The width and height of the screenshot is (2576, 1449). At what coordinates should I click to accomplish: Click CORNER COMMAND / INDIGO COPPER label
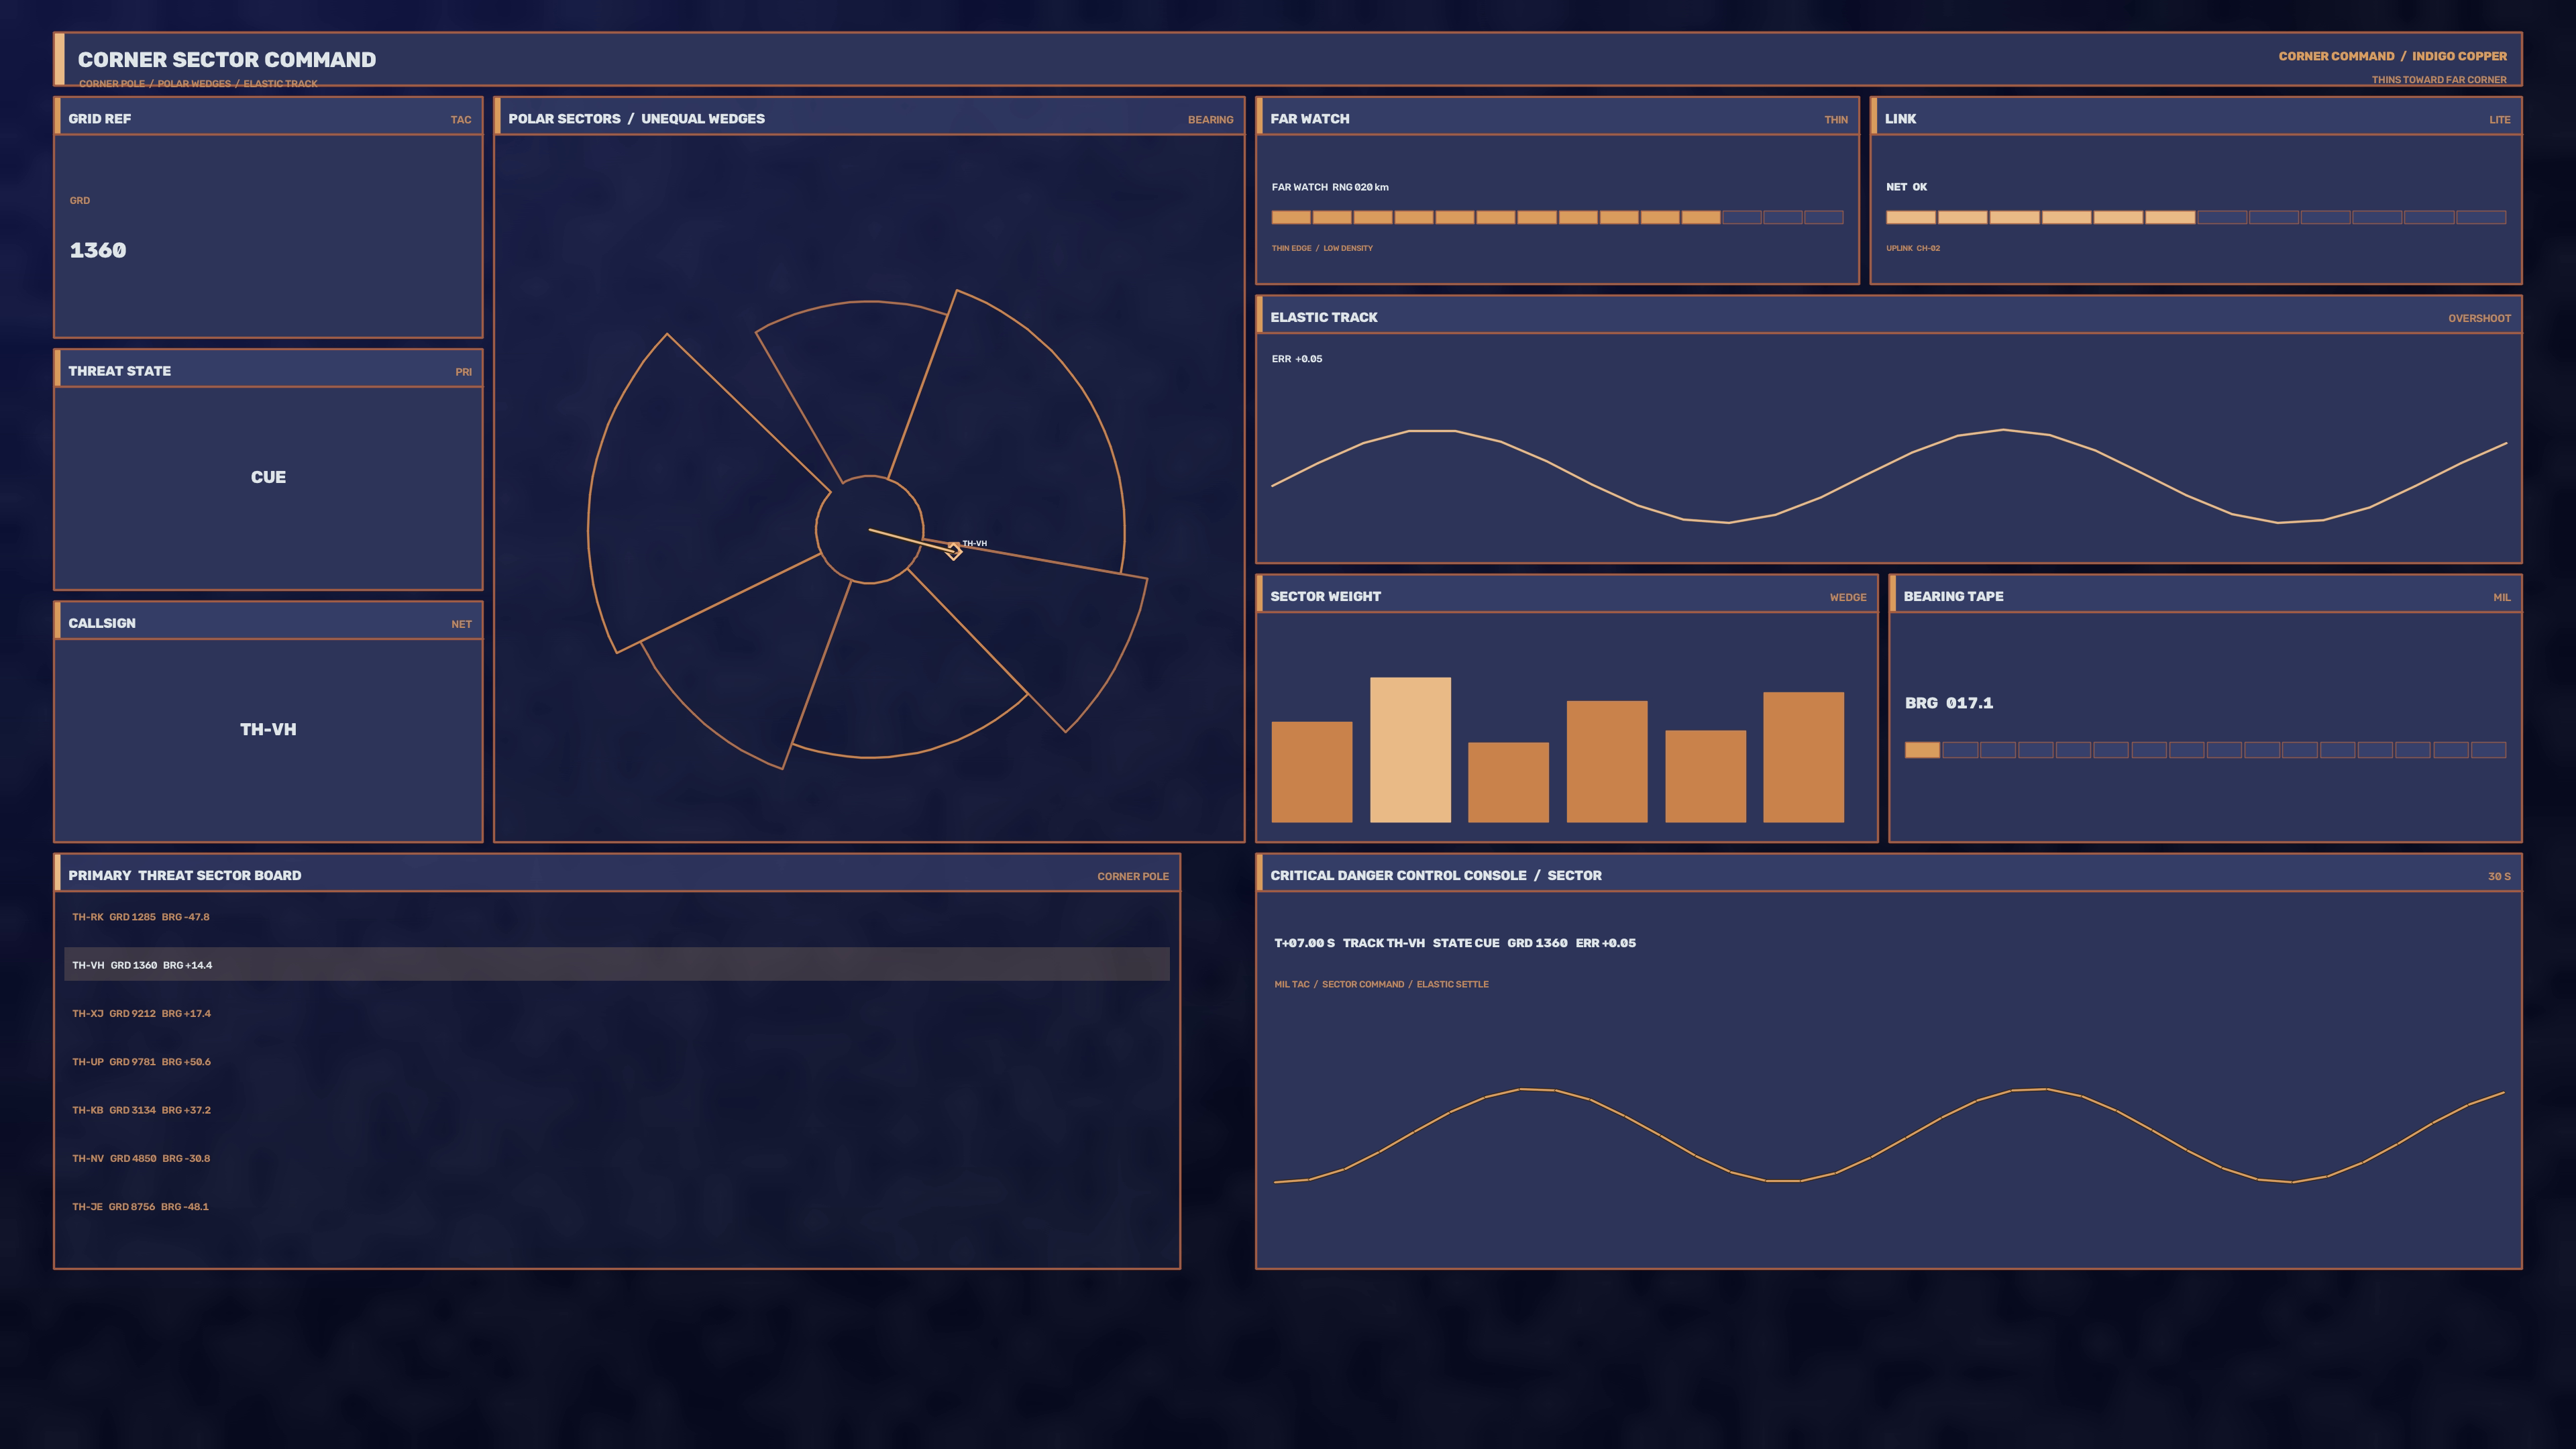pos(2392,56)
